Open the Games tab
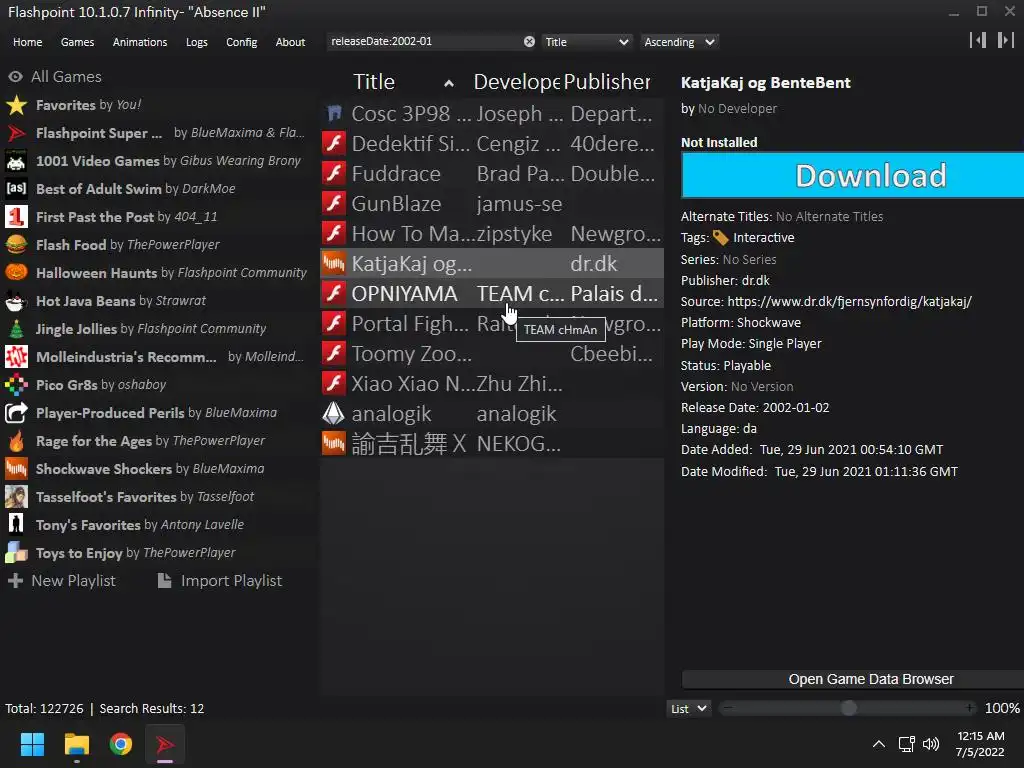The width and height of the screenshot is (1024, 768). click(77, 42)
